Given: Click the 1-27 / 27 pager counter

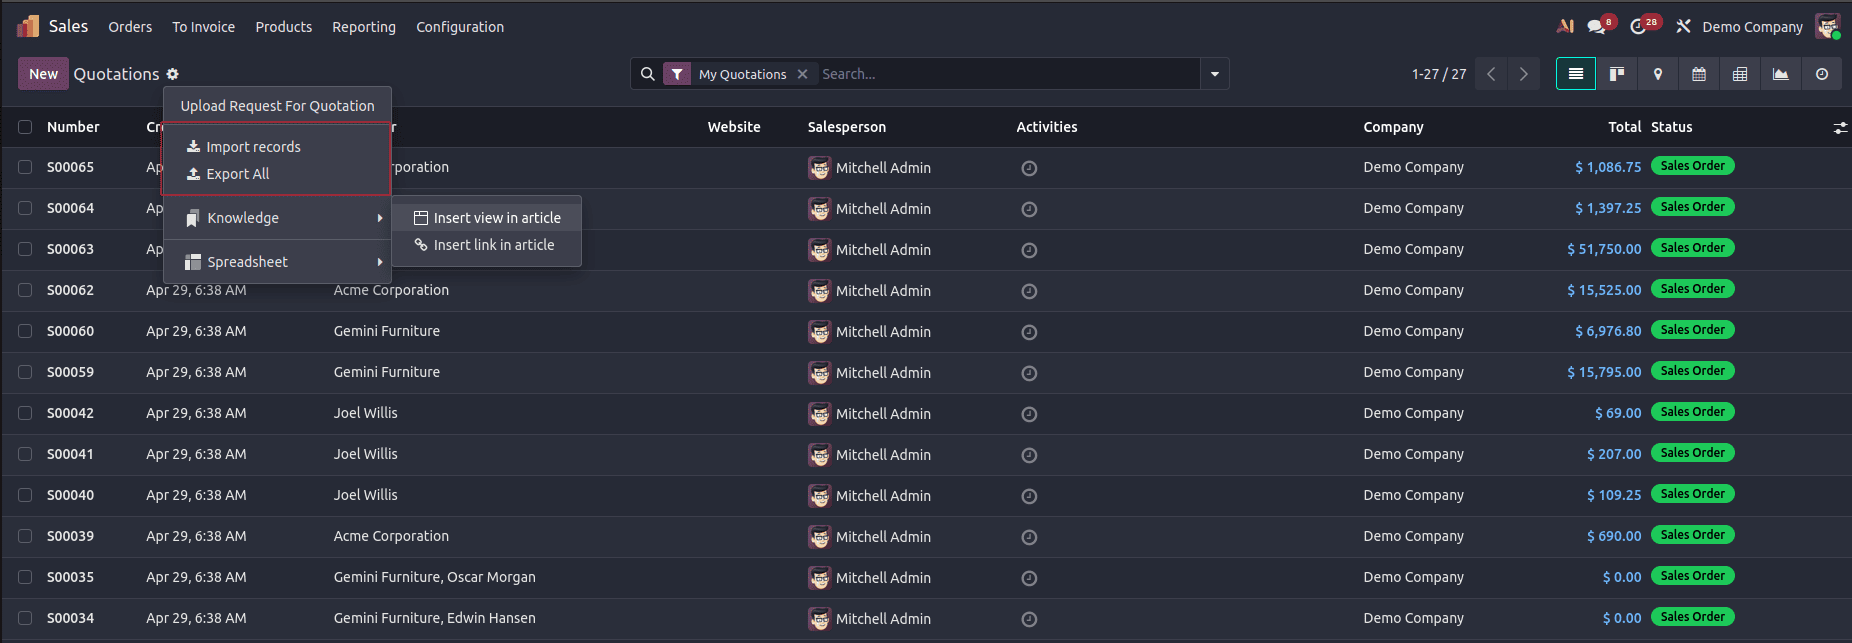Looking at the screenshot, I should (x=1439, y=74).
